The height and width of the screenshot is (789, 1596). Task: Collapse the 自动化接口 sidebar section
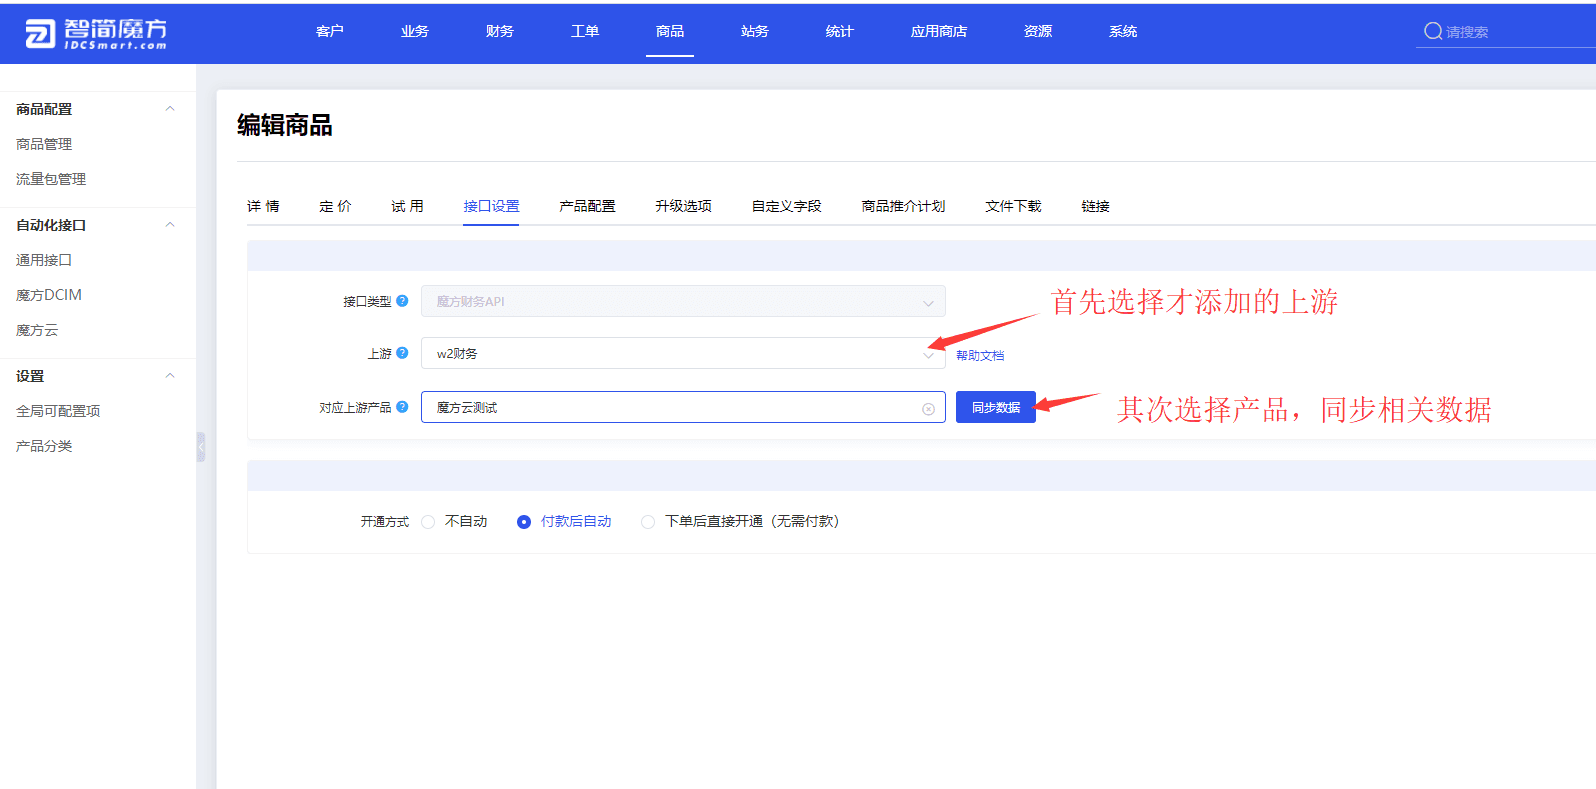[x=170, y=225]
